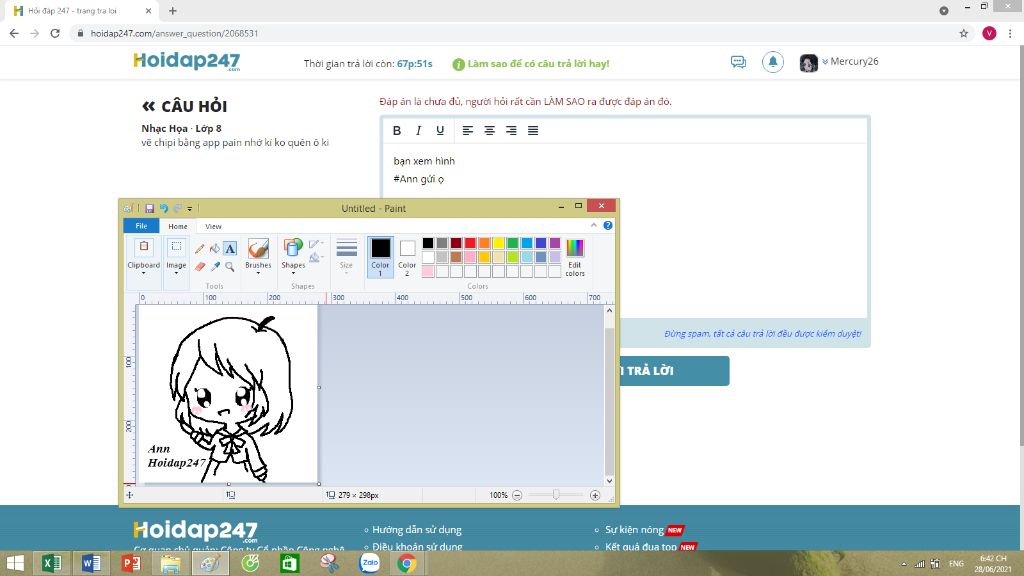
Task: Click the Hoidap247 header logo
Action: click(x=187, y=61)
